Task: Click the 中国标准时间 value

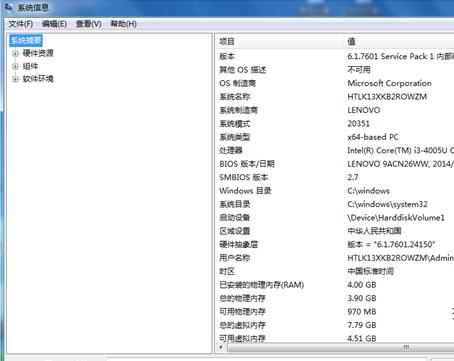Action: [370, 271]
